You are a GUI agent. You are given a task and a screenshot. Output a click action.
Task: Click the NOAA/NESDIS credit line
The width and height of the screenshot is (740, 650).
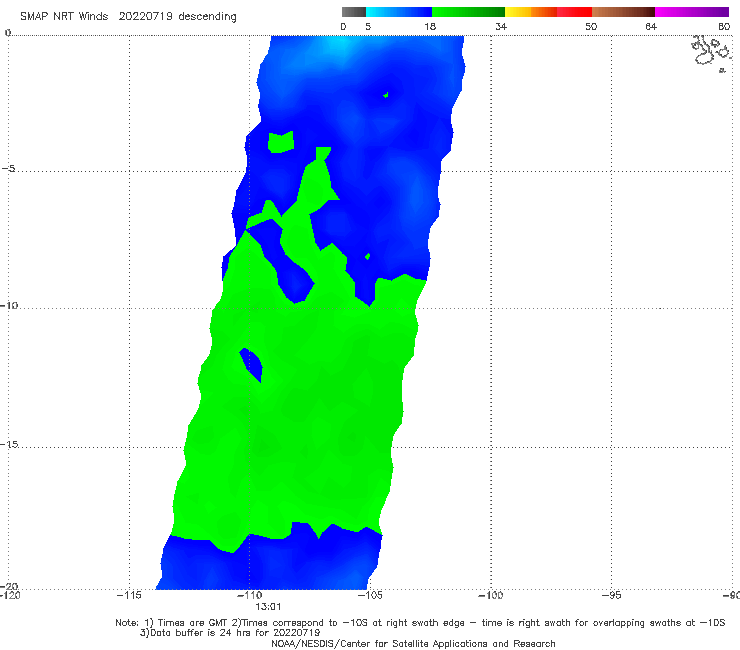pyautogui.click(x=413, y=644)
